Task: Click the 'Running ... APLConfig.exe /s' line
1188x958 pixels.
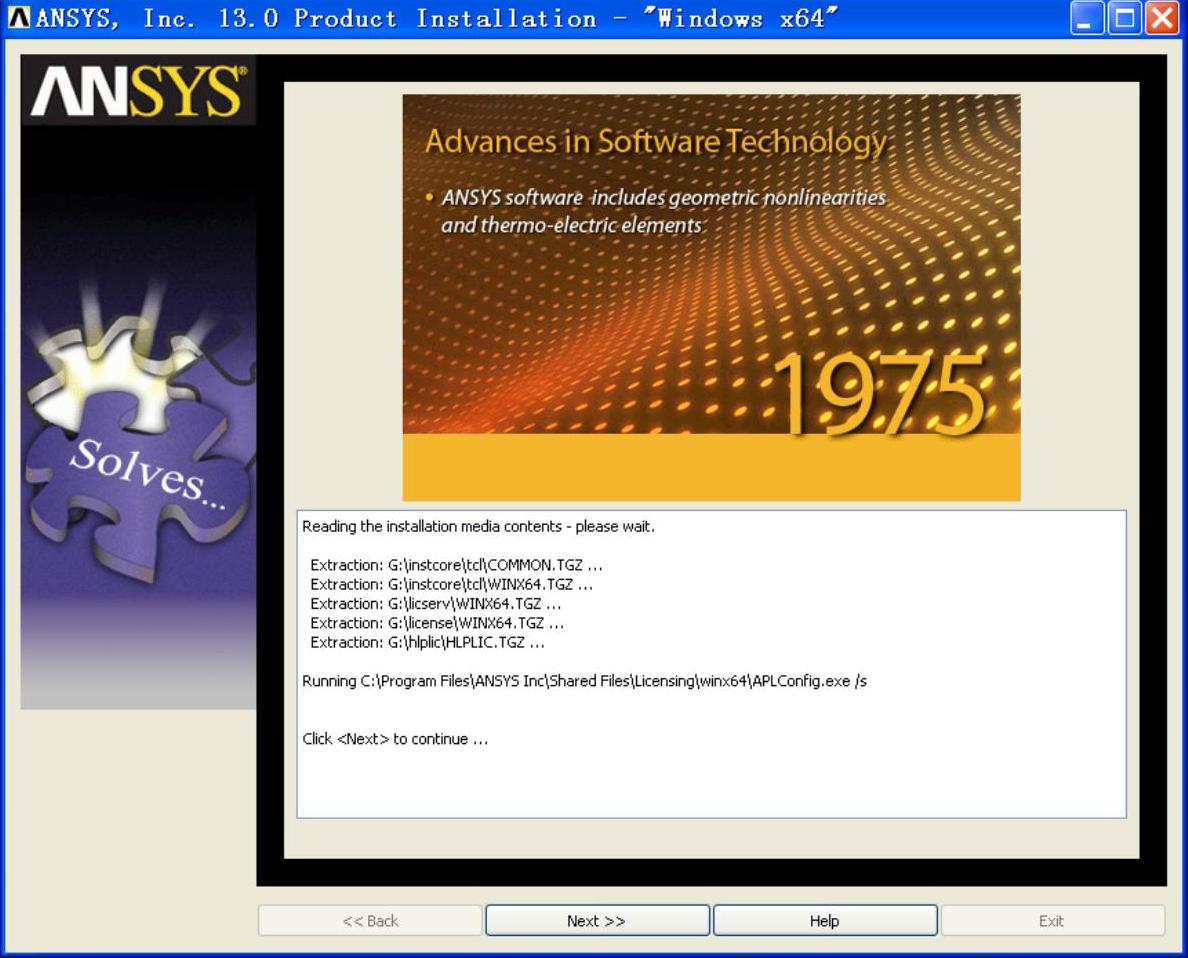Action: pyautogui.click(x=584, y=681)
